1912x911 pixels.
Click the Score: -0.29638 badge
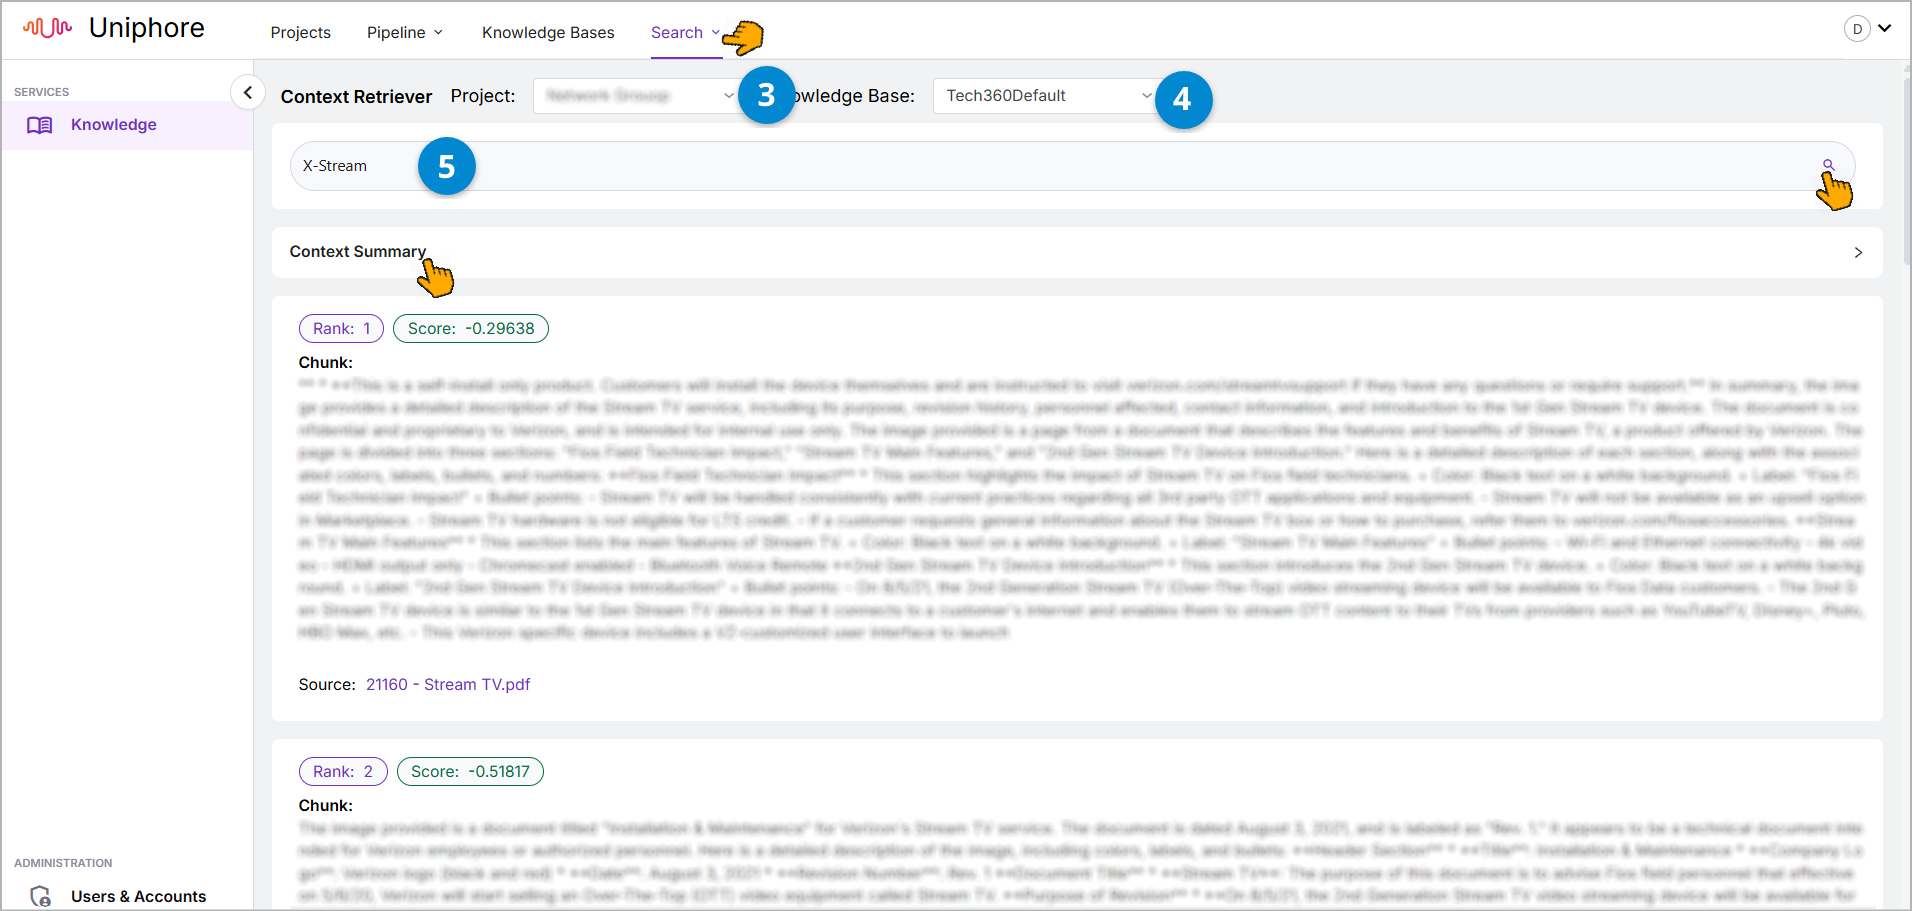click(471, 328)
